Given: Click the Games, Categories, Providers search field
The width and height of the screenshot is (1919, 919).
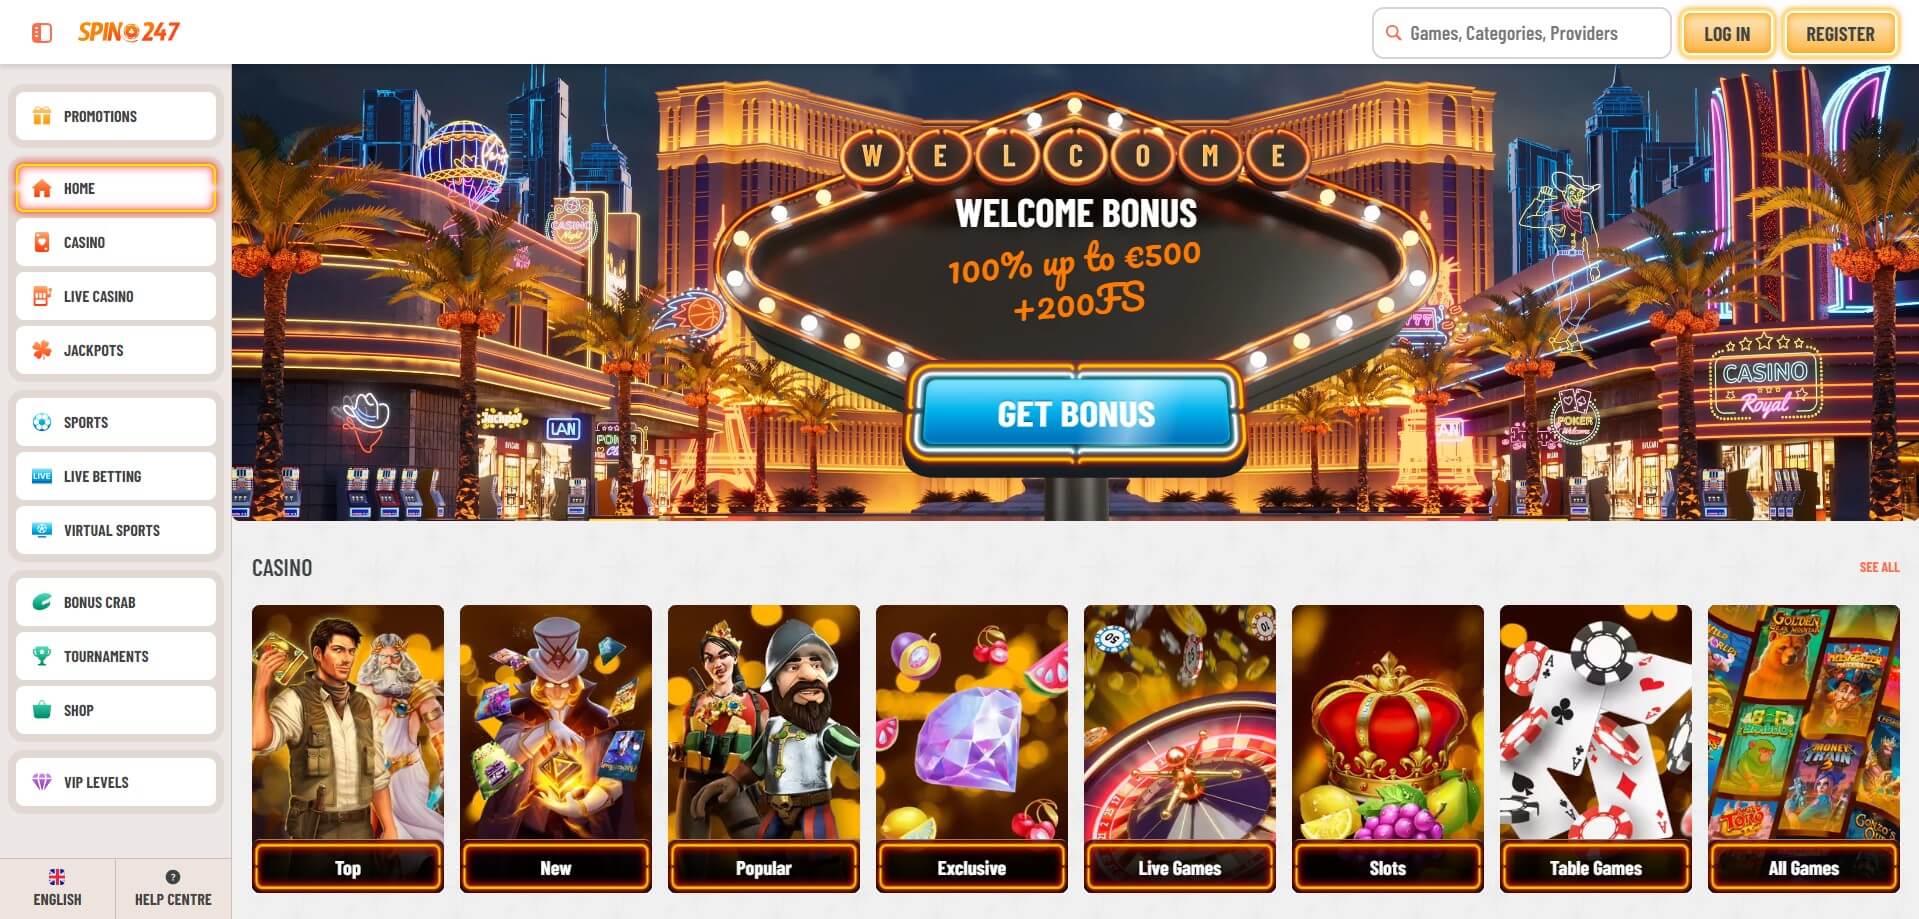Looking at the screenshot, I should point(1521,33).
